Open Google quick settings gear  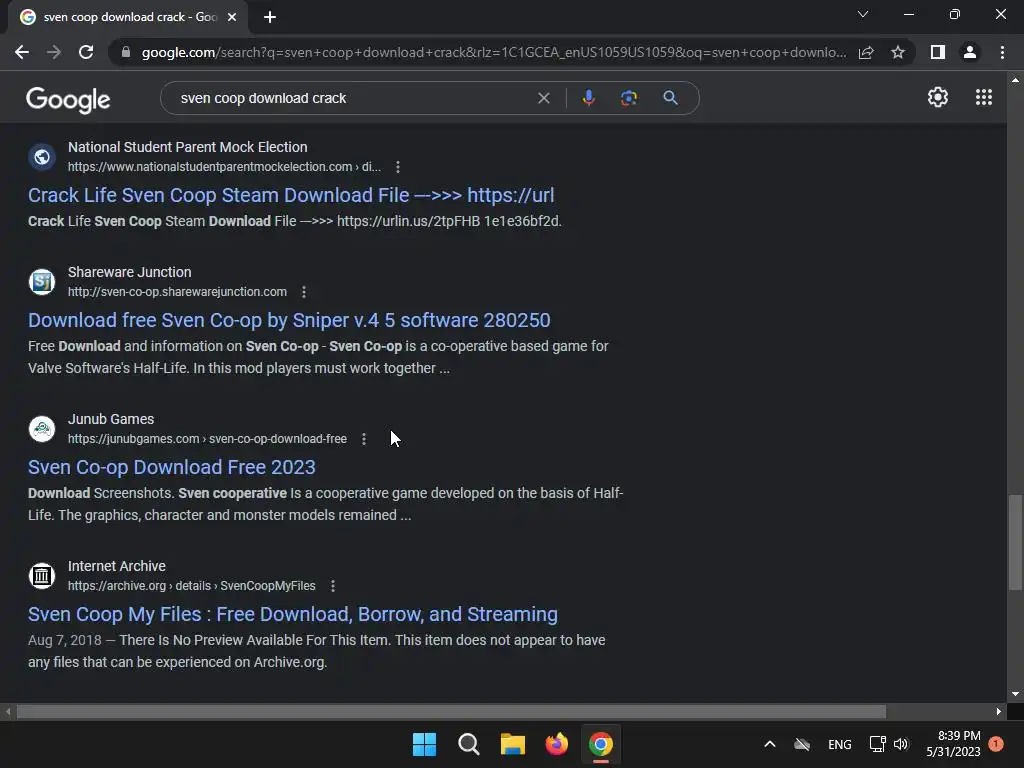pos(938,97)
